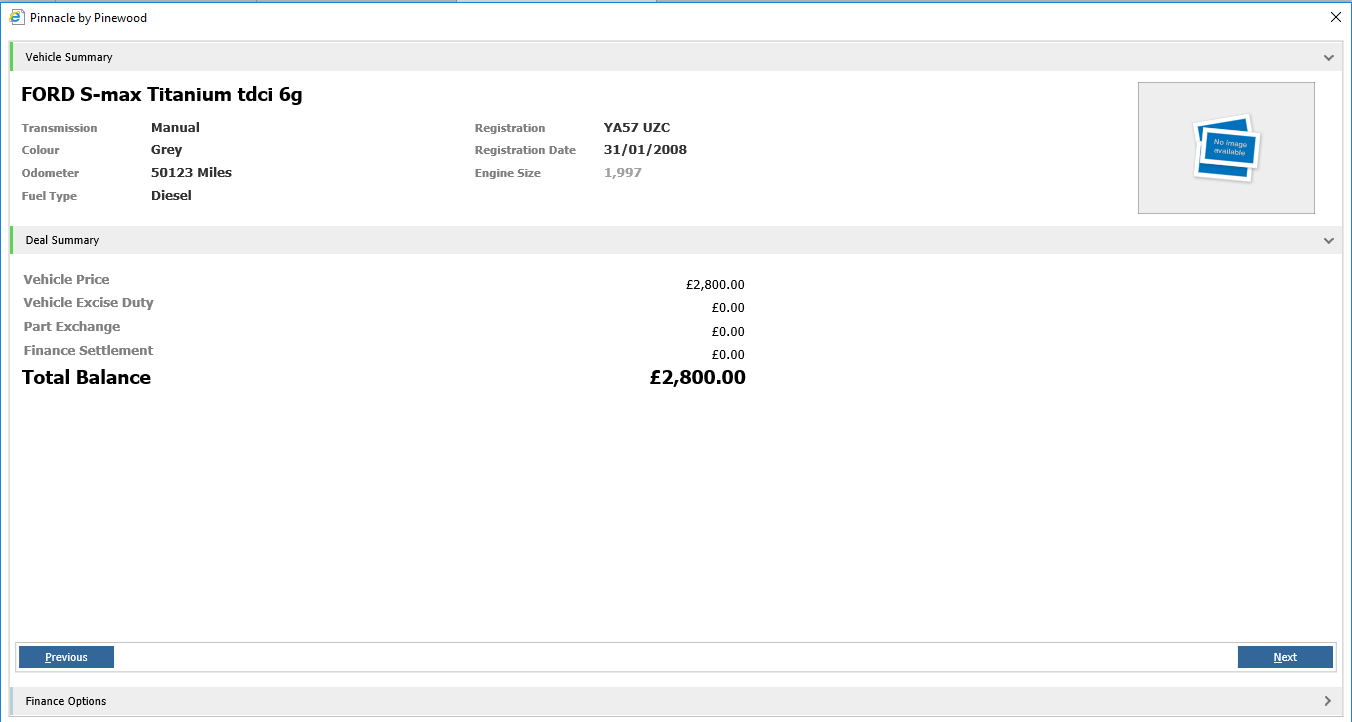Image resolution: width=1352 pixels, height=722 pixels.
Task: Click the Vehicle Excise Duty label
Action: [x=89, y=303]
